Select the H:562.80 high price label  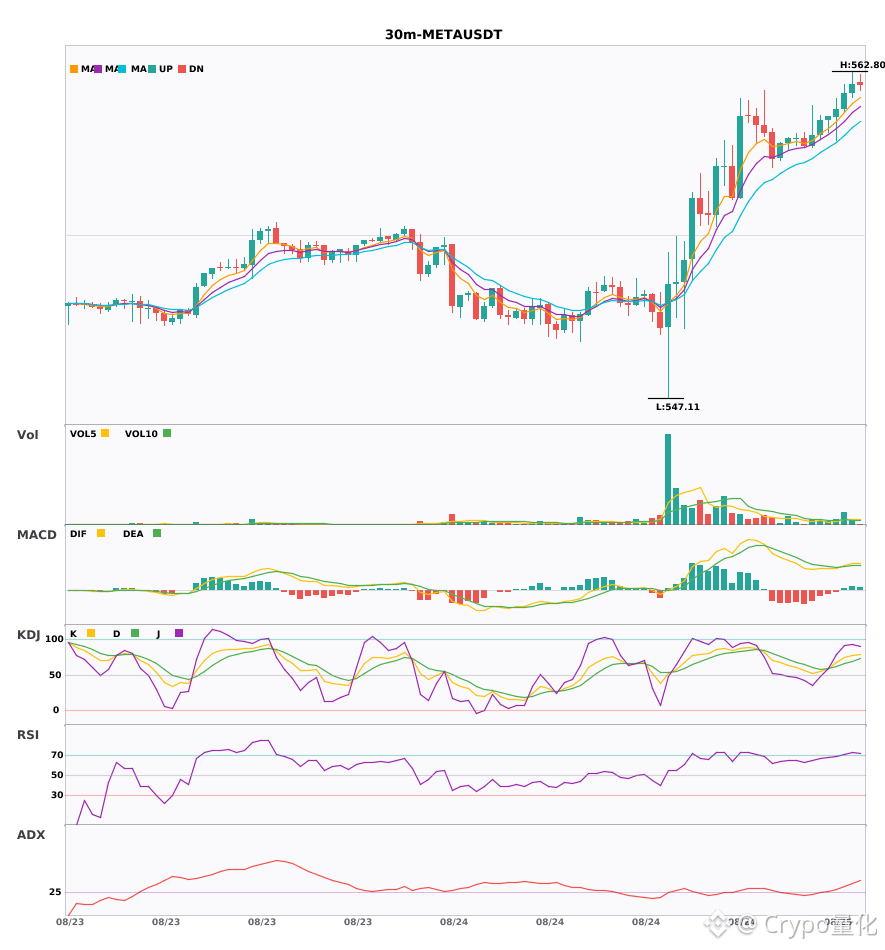(862, 65)
